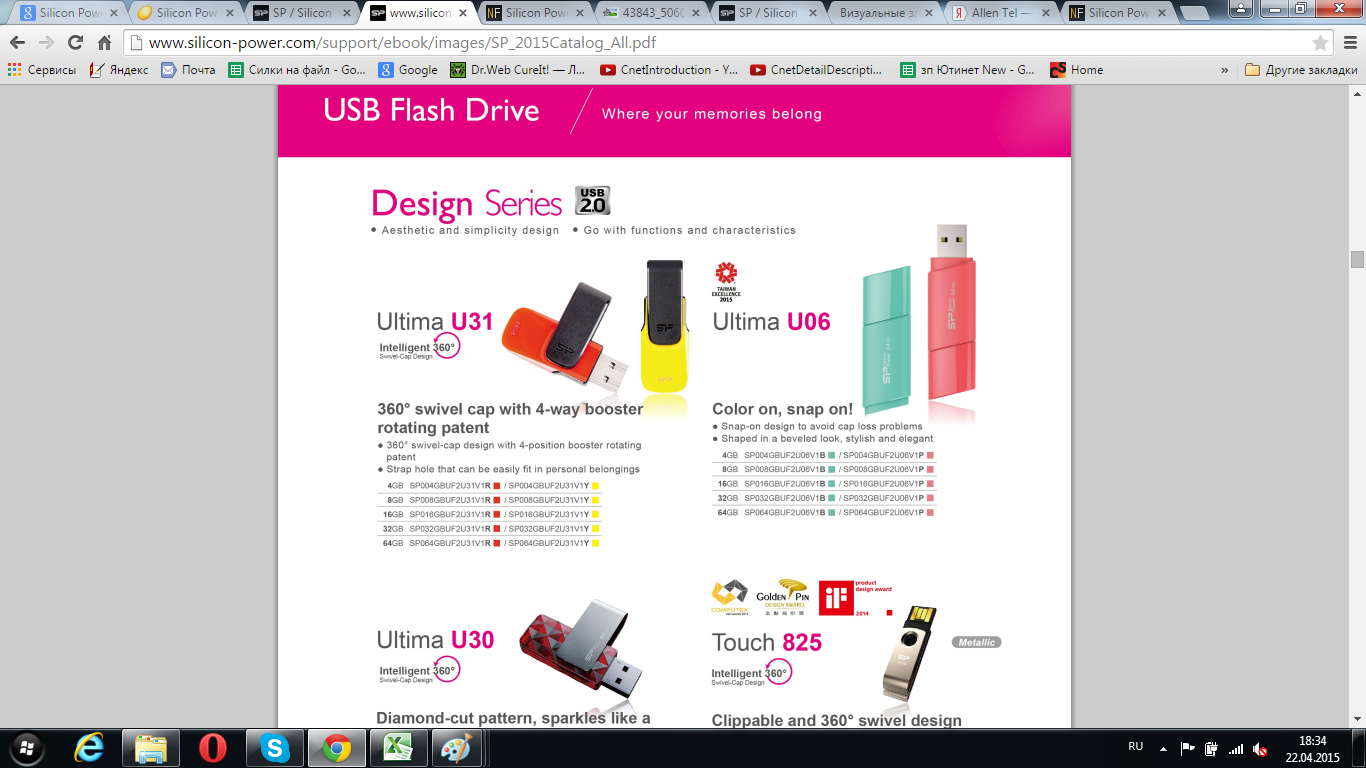Click the Computex award logo
This screenshot has height=768, width=1366.
point(729,596)
